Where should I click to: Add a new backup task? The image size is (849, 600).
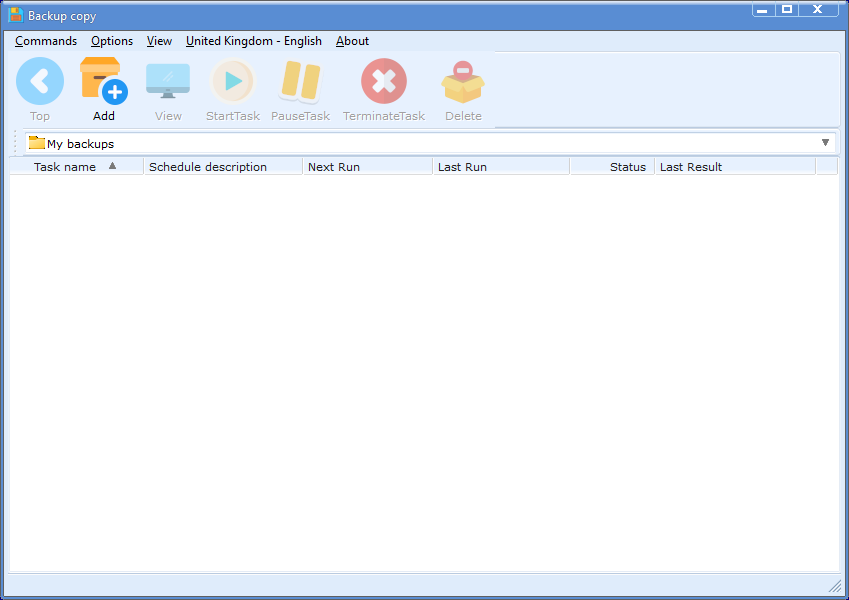(103, 82)
